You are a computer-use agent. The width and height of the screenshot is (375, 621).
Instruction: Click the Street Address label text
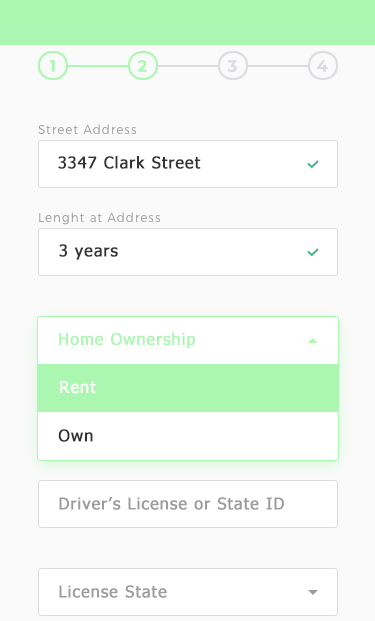click(88, 130)
